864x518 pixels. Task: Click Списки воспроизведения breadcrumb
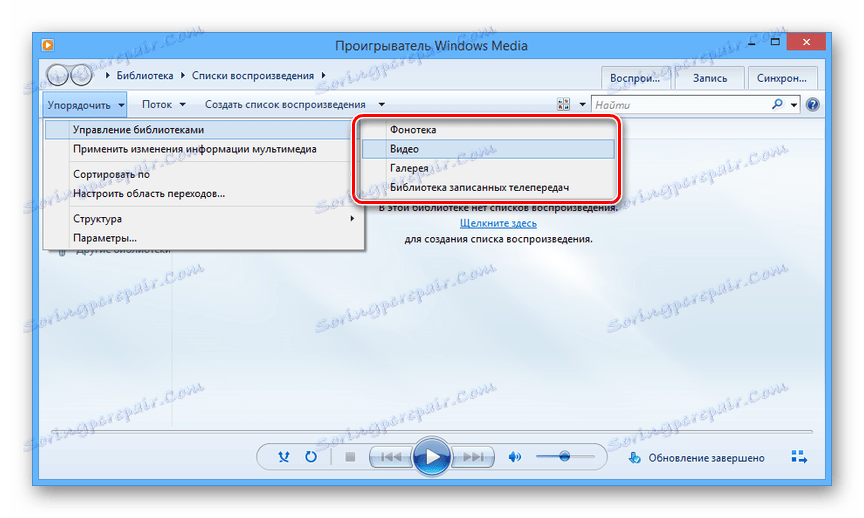pos(253,75)
